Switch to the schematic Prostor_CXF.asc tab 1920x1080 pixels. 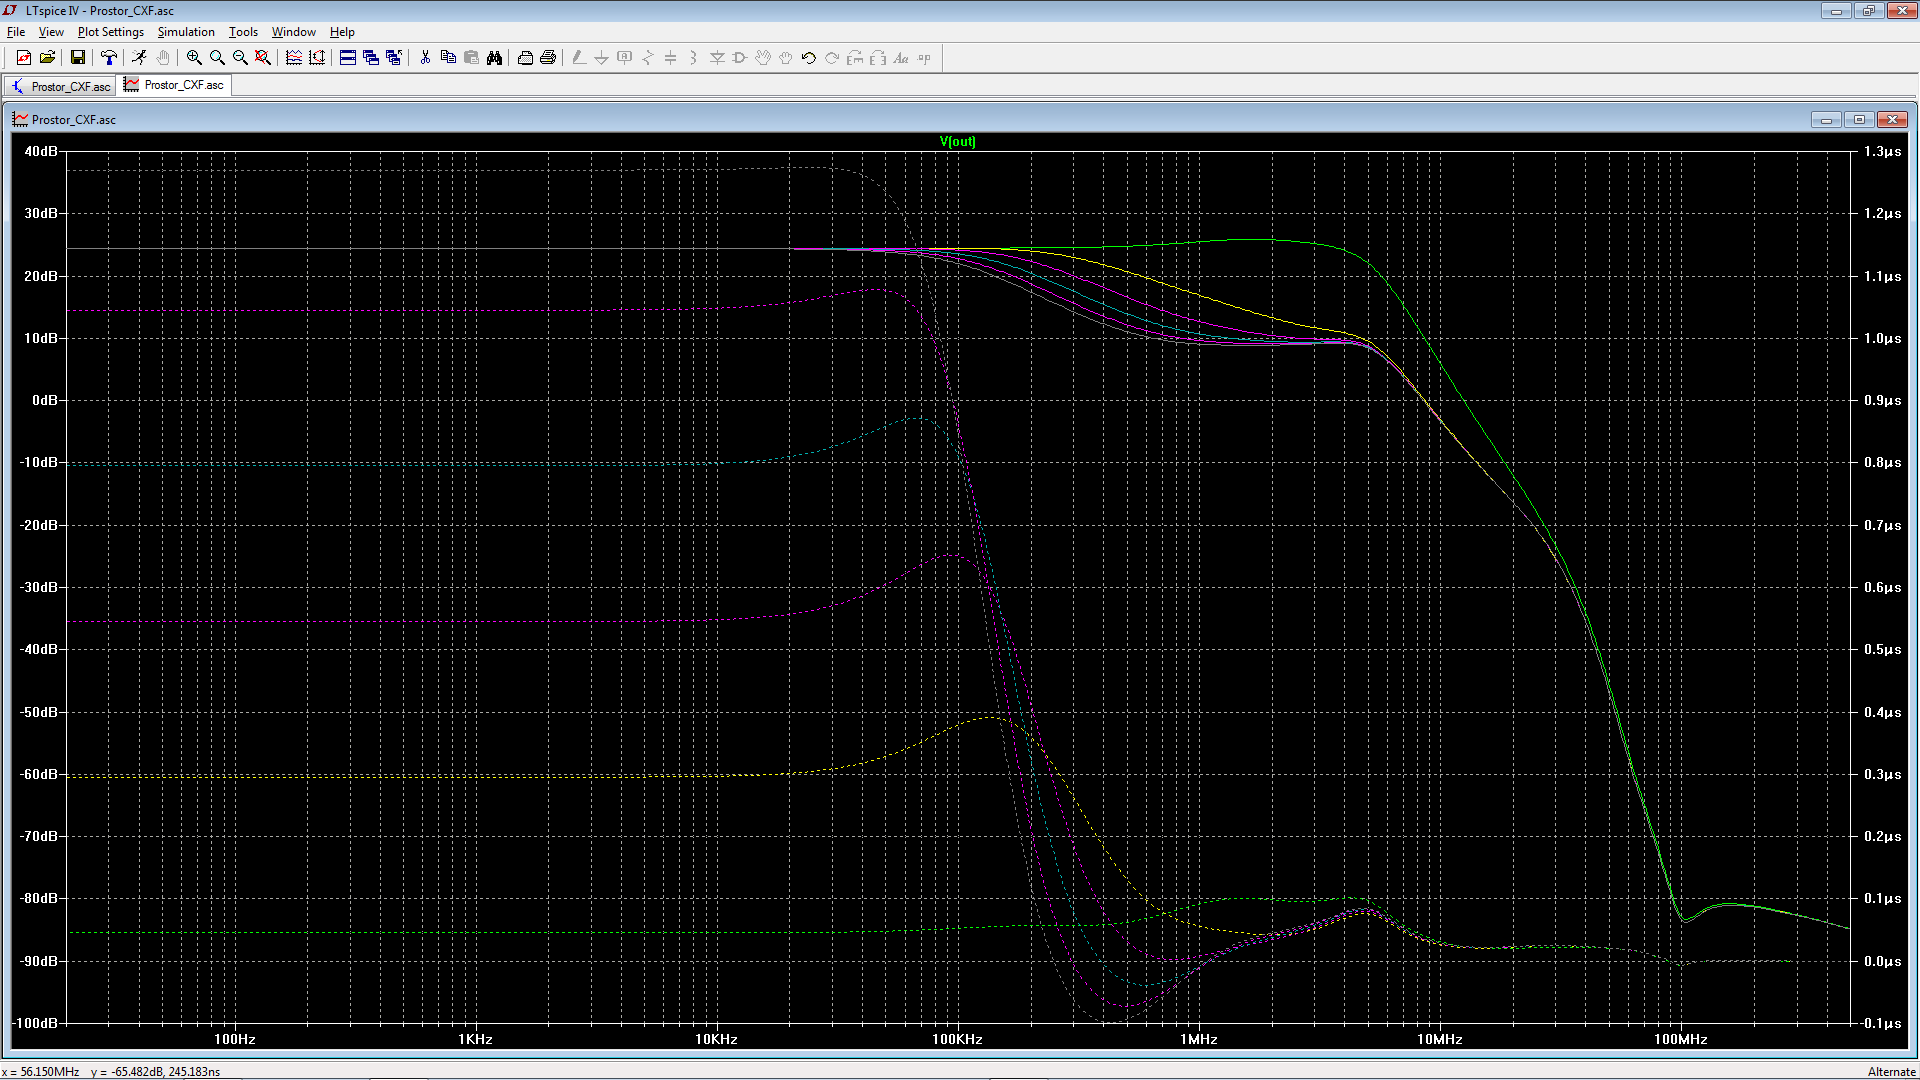tap(60, 86)
